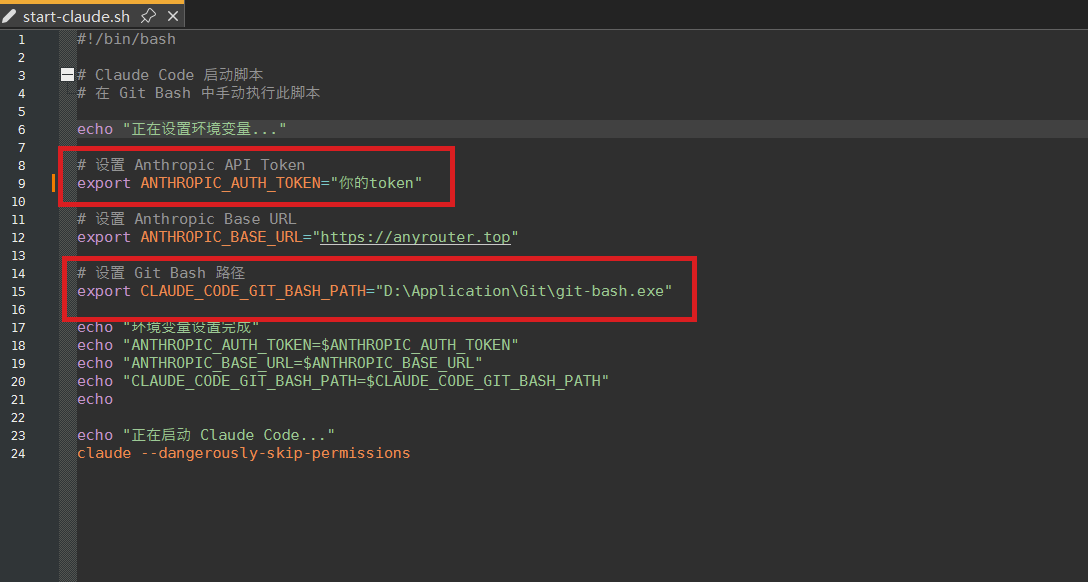Collapse the comment block at line 3
Screen dimensions: 1088x582
(67, 75)
